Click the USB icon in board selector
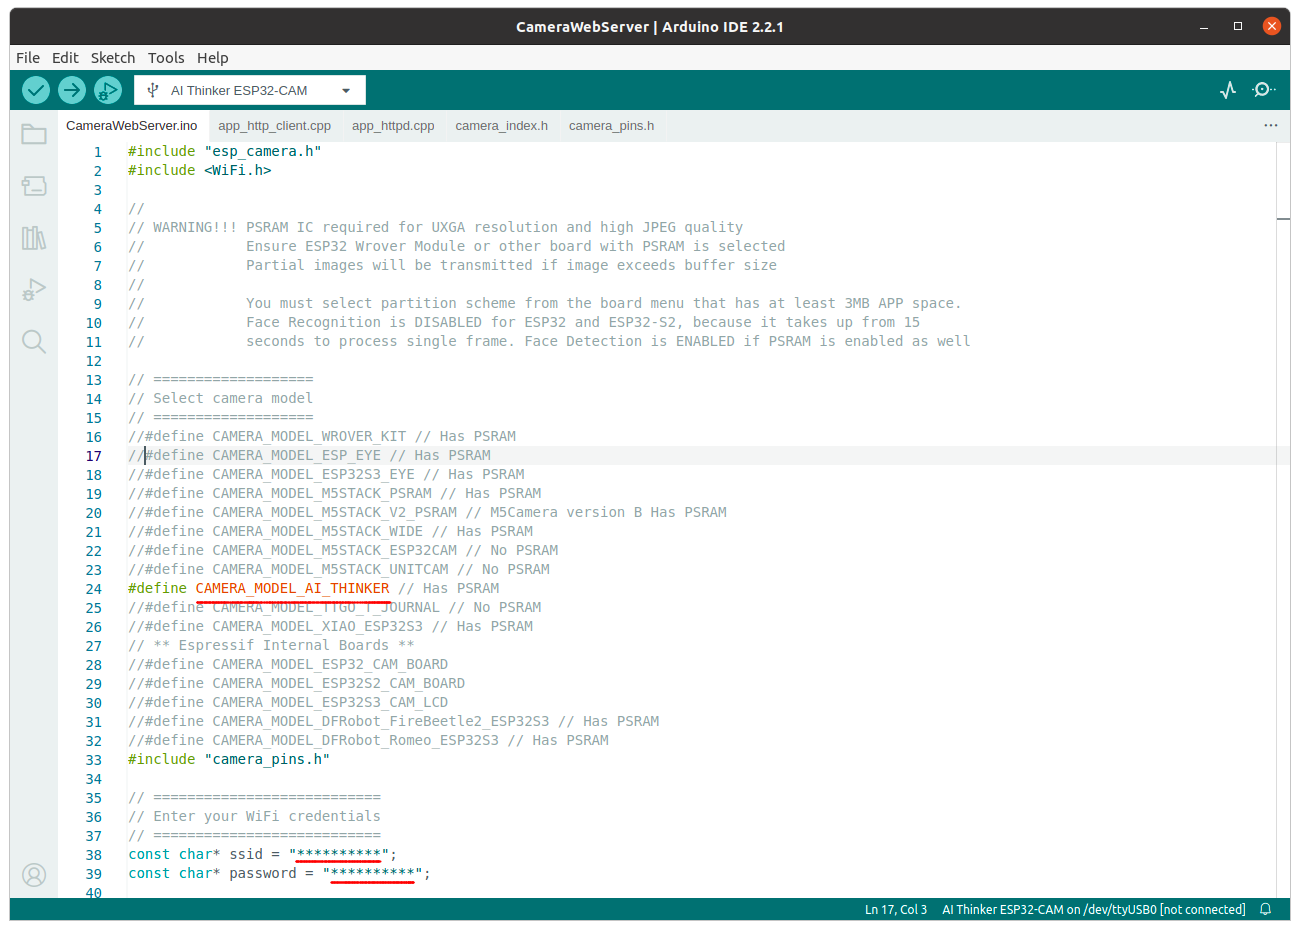 point(153,90)
